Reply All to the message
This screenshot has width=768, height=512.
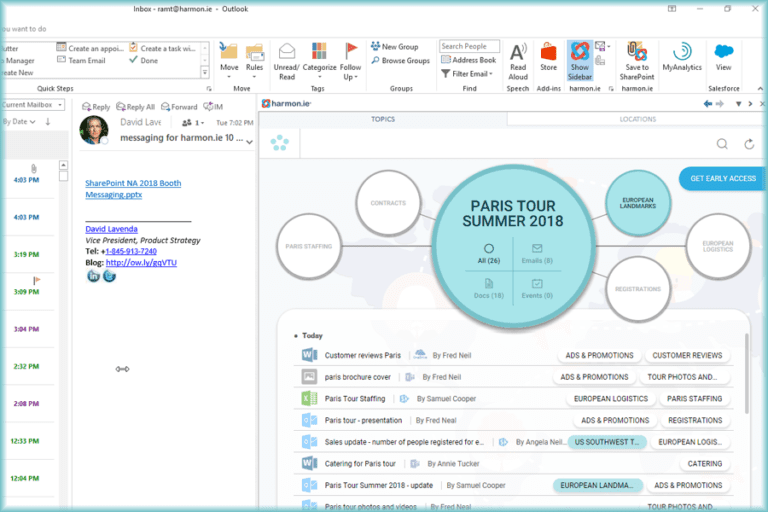pyautogui.click(x=136, y=106)
